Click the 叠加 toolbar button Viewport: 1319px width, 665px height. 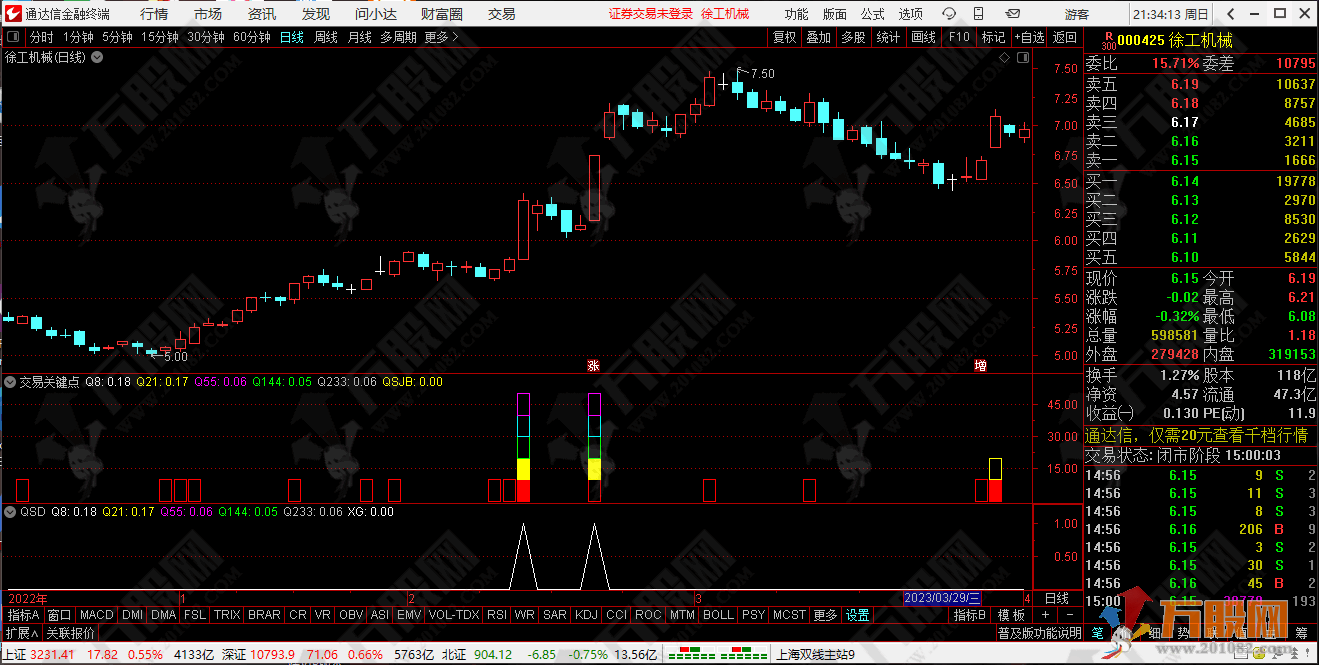point(819,37)
